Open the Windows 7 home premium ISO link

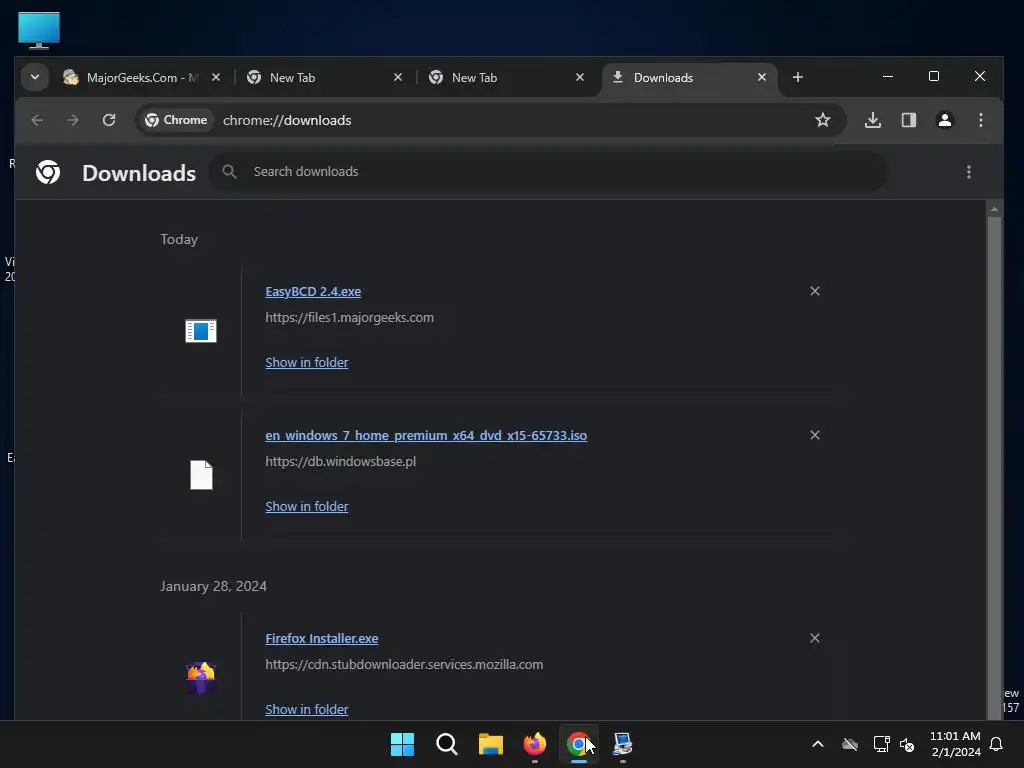(426, 436)
